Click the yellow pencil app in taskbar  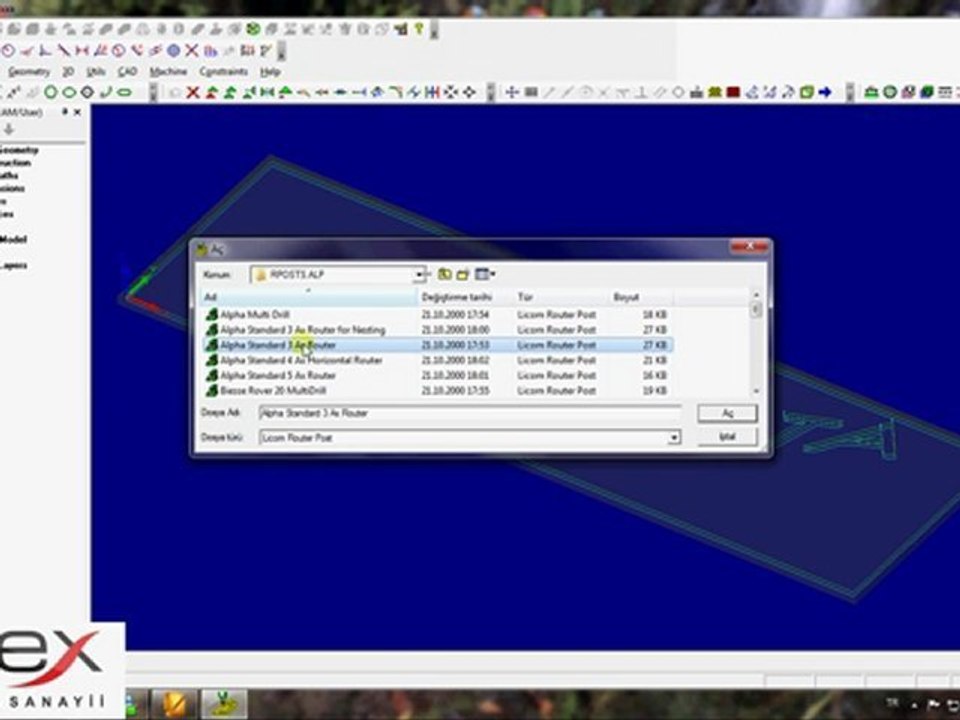click(x=174, y=705)
